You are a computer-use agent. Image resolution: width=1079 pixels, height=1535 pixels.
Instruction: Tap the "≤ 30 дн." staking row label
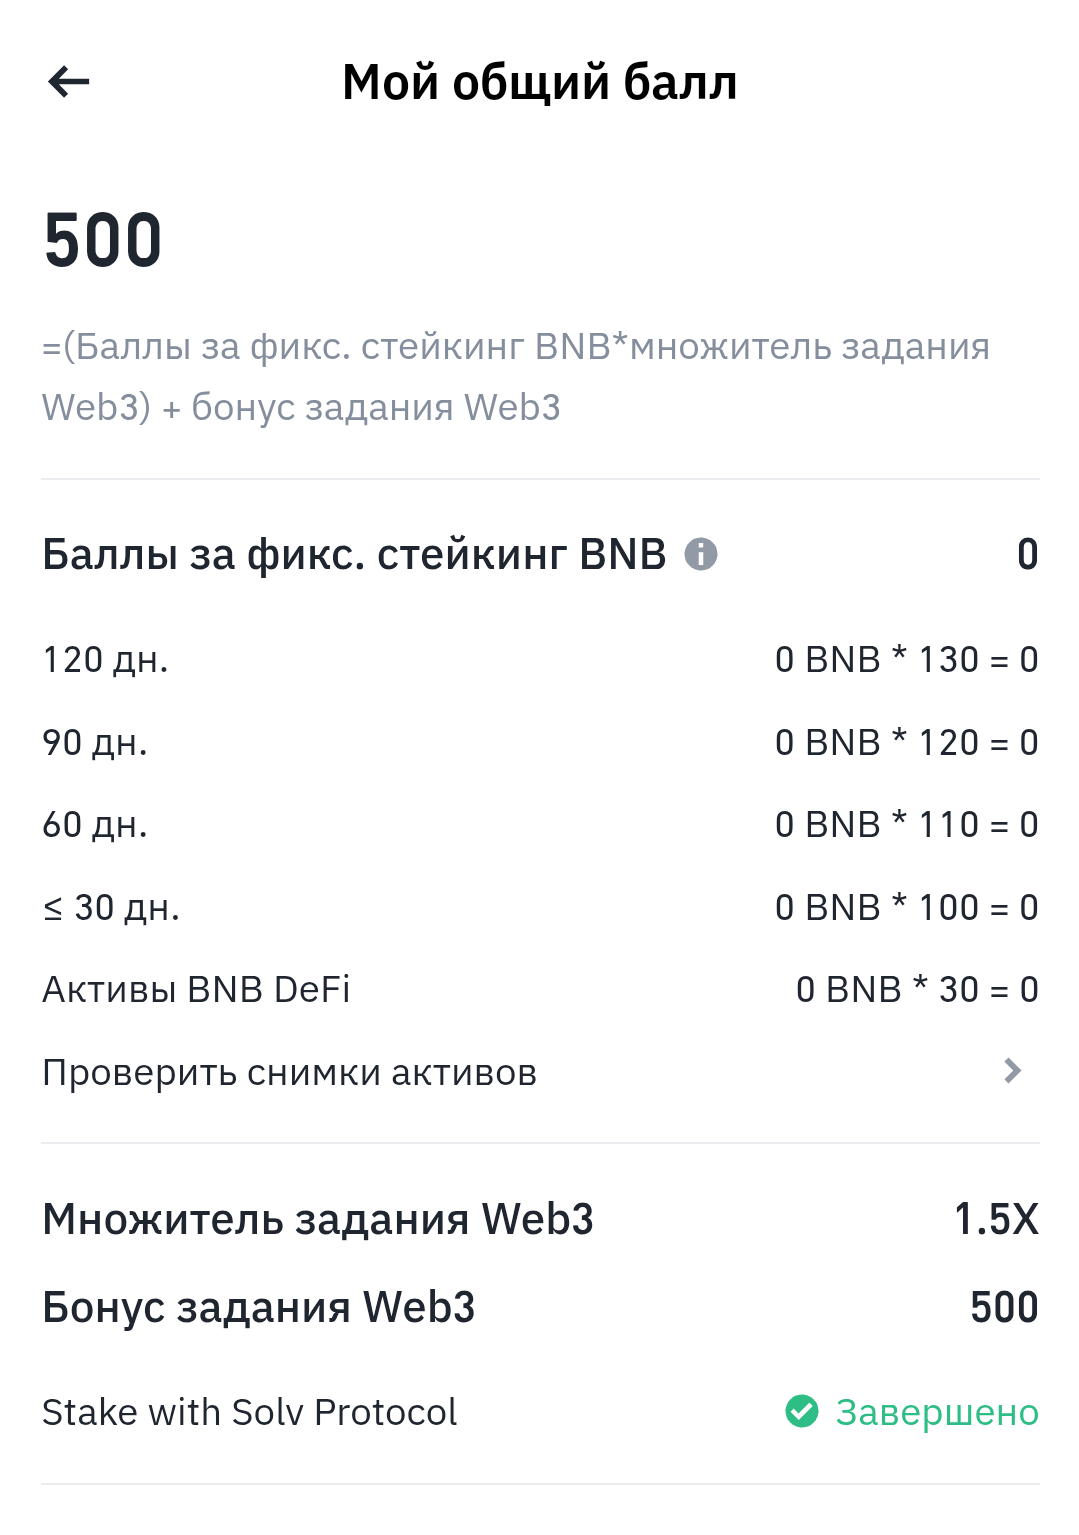[x=111, y=908]
